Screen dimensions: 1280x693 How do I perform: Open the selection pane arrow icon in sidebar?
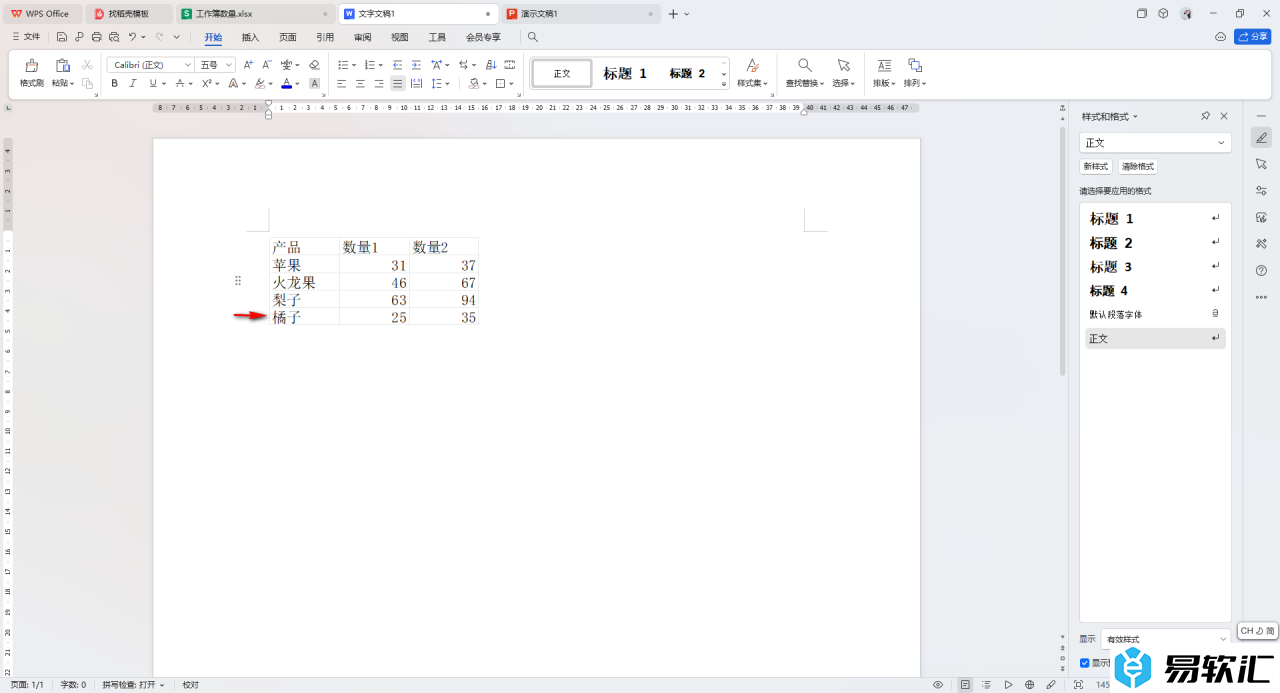pyautogui.click(x=1261, y=164)
